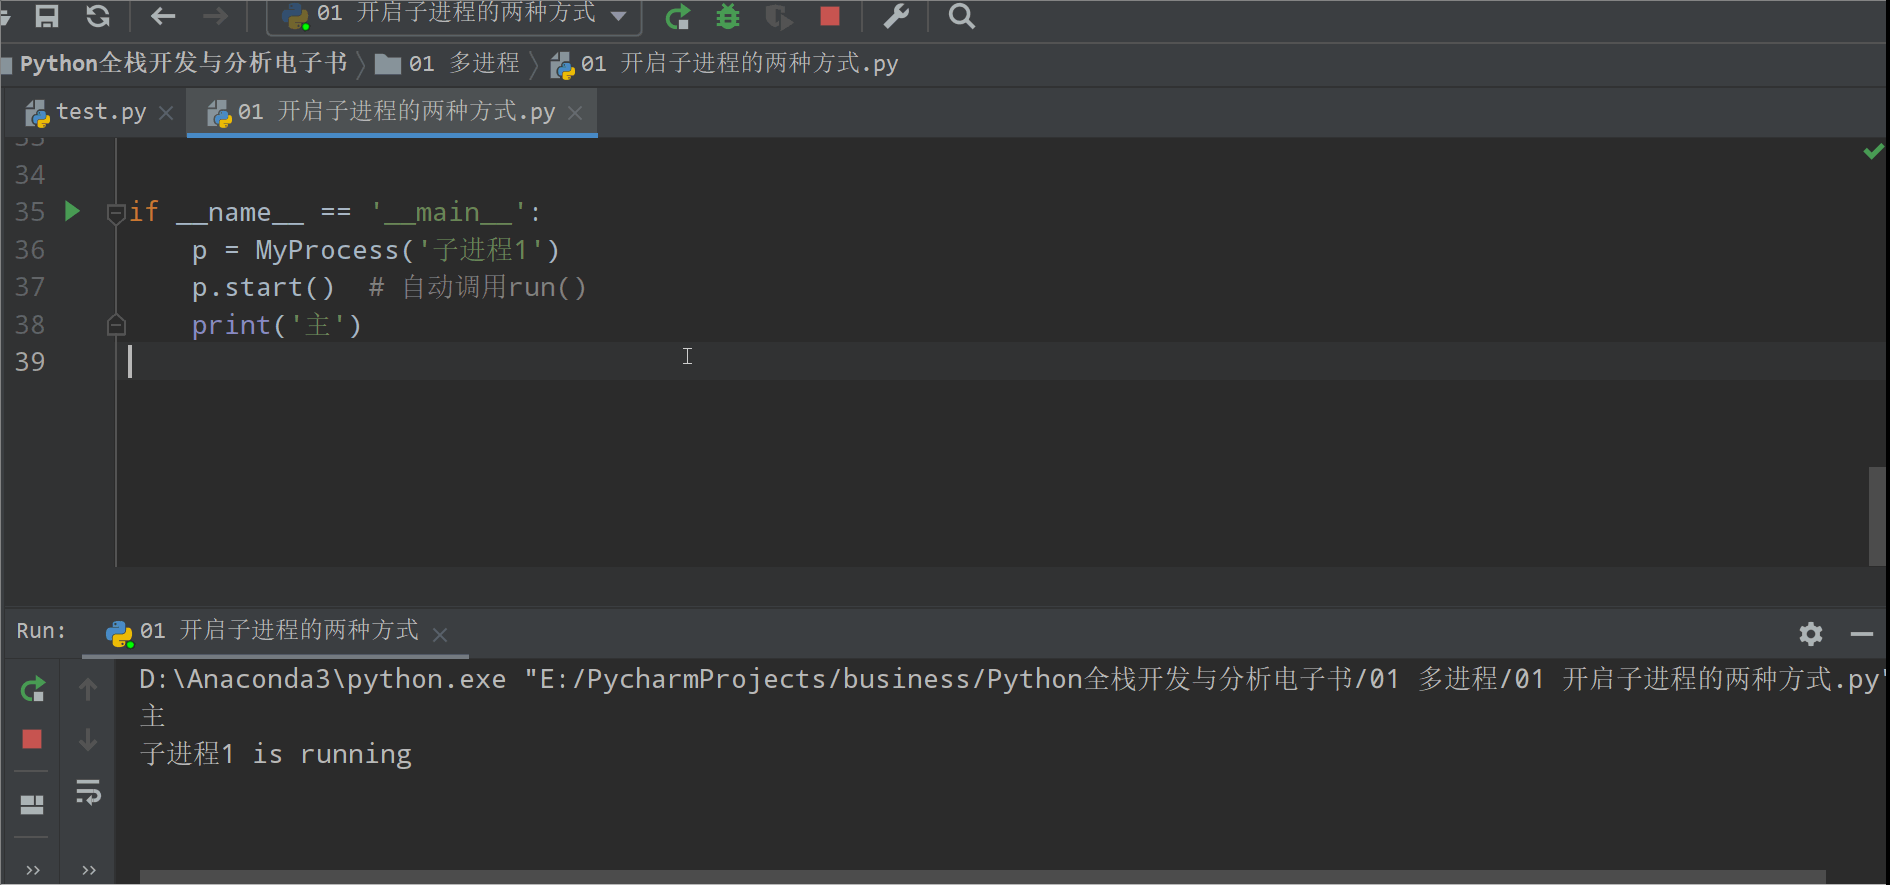The image size is (1890, 885).
Task: Click the green inspection checkmark in editor
Action: tap(1873, 151)
